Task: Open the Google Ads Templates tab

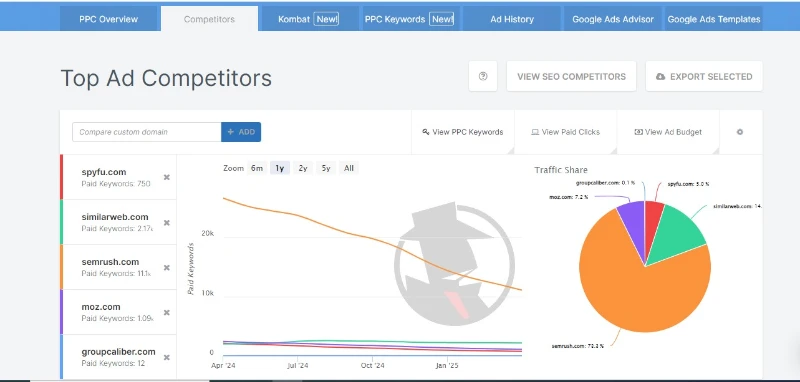Action: point(714,19)
